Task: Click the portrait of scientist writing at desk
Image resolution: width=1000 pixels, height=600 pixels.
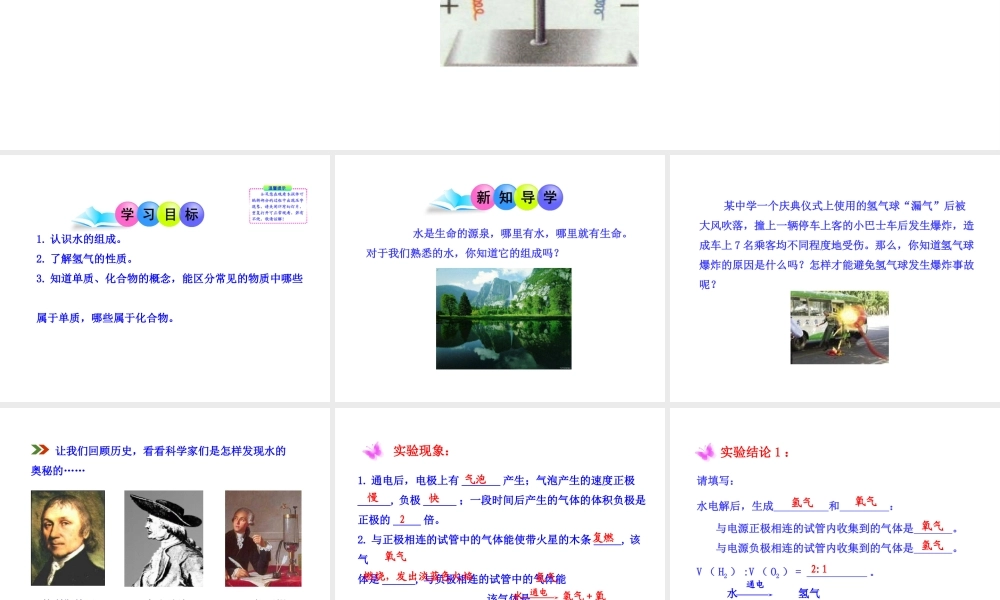Action: click(263, 538)
